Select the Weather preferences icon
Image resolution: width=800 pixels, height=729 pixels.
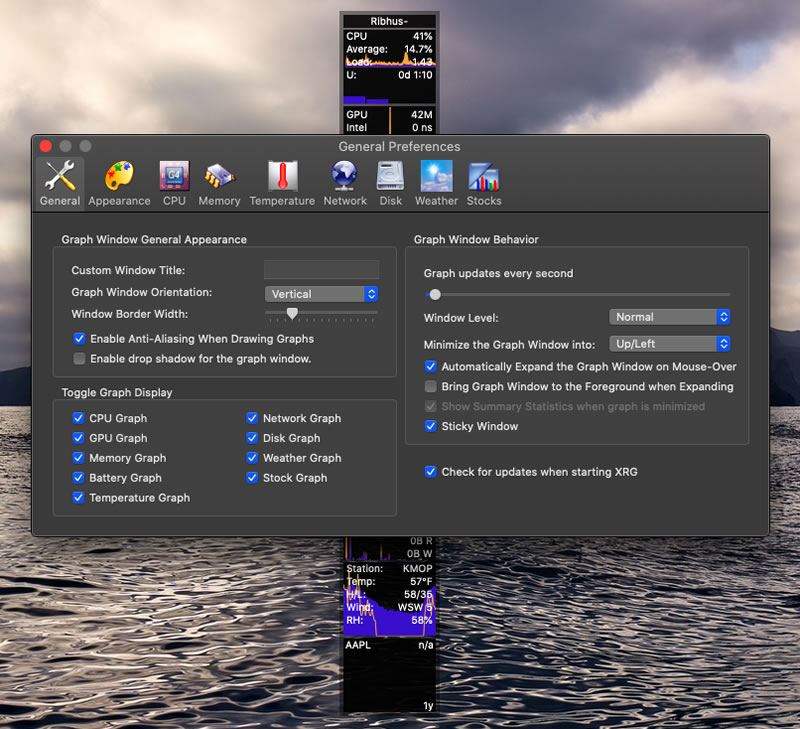pyautogui.click(x=436, y=178)
